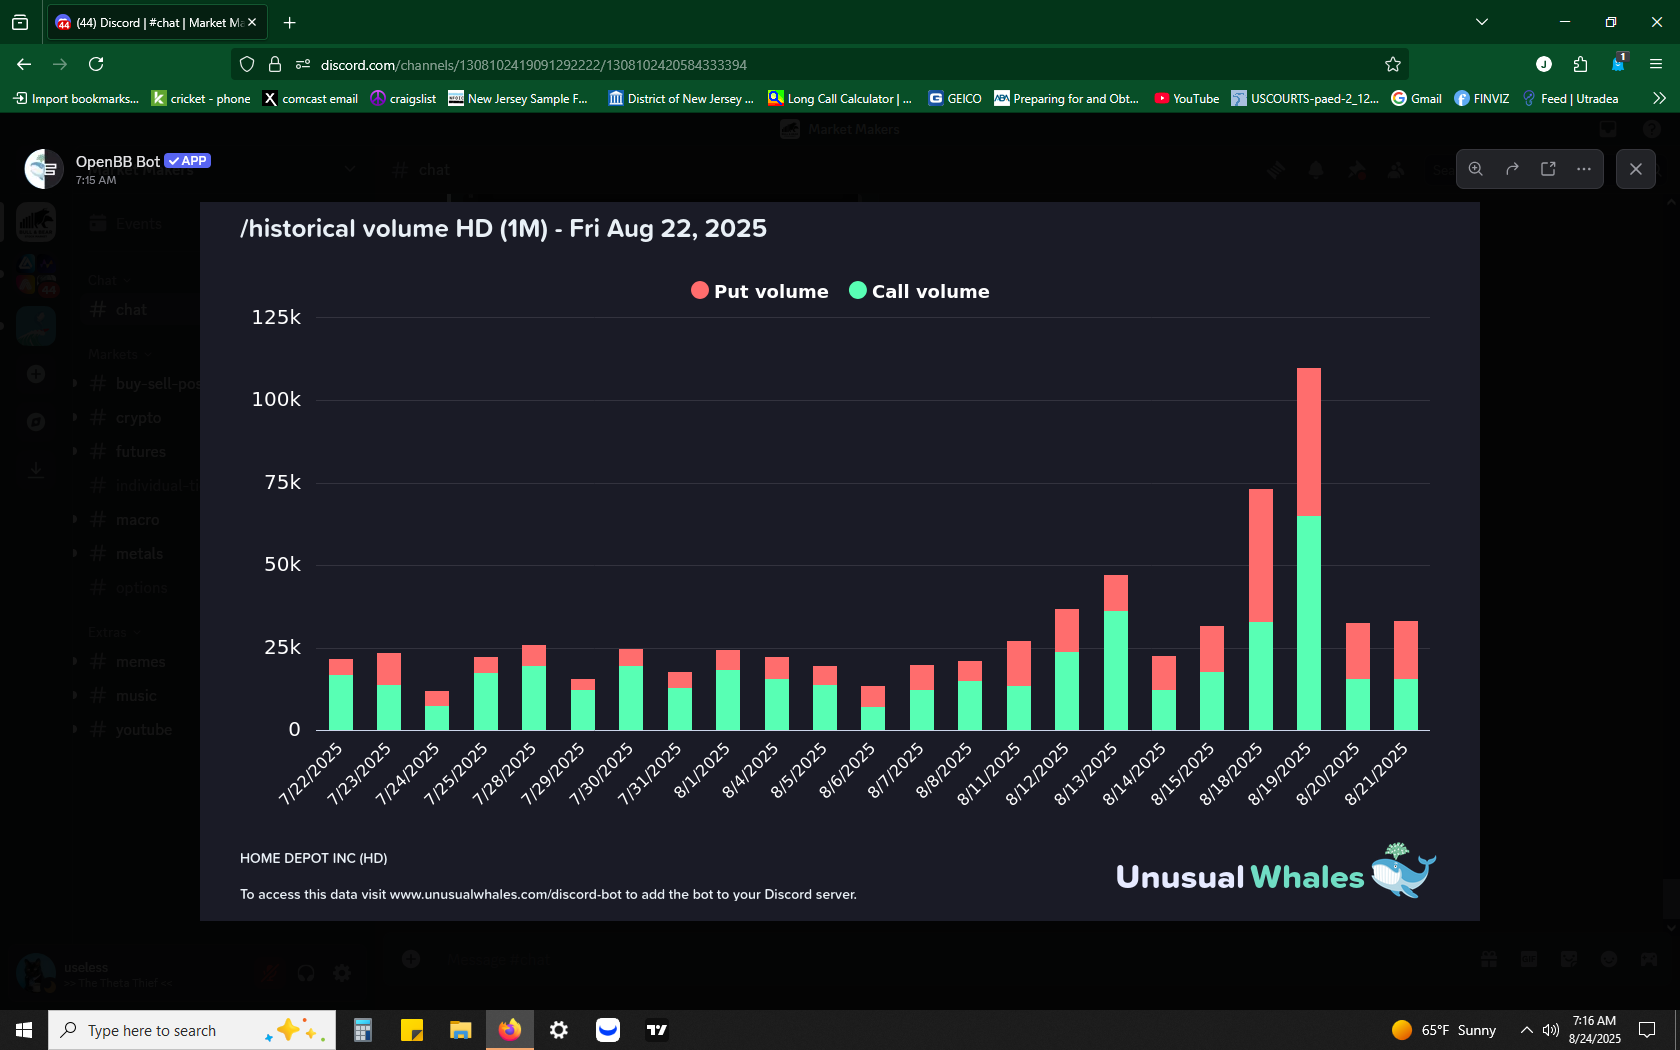The image size is (1680, 1050).
Task: Open the Gmail bookmark
Action: click(x=1416, y=98)
